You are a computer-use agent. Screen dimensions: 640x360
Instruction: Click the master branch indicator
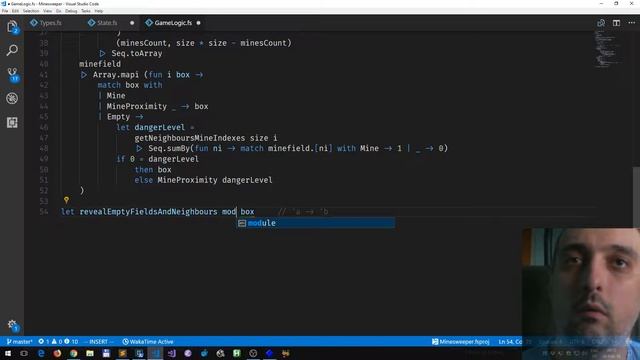tap(20, 342)
